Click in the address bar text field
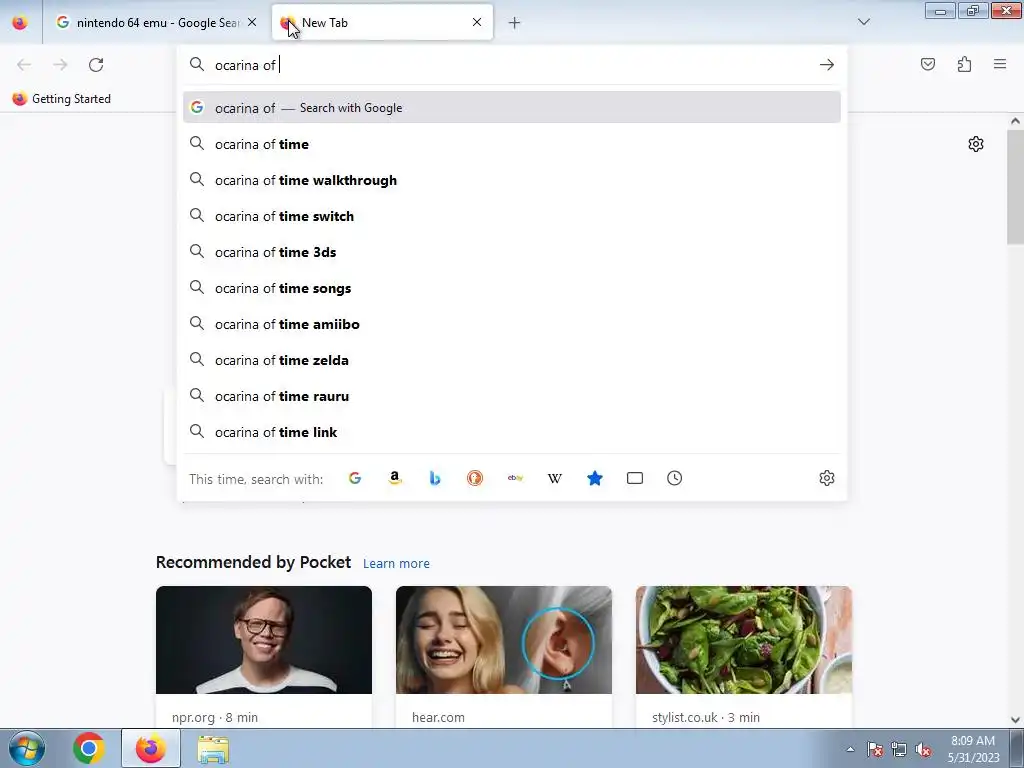The width and height of the screenshot is (1024, 768). click(x=509, y=65)
